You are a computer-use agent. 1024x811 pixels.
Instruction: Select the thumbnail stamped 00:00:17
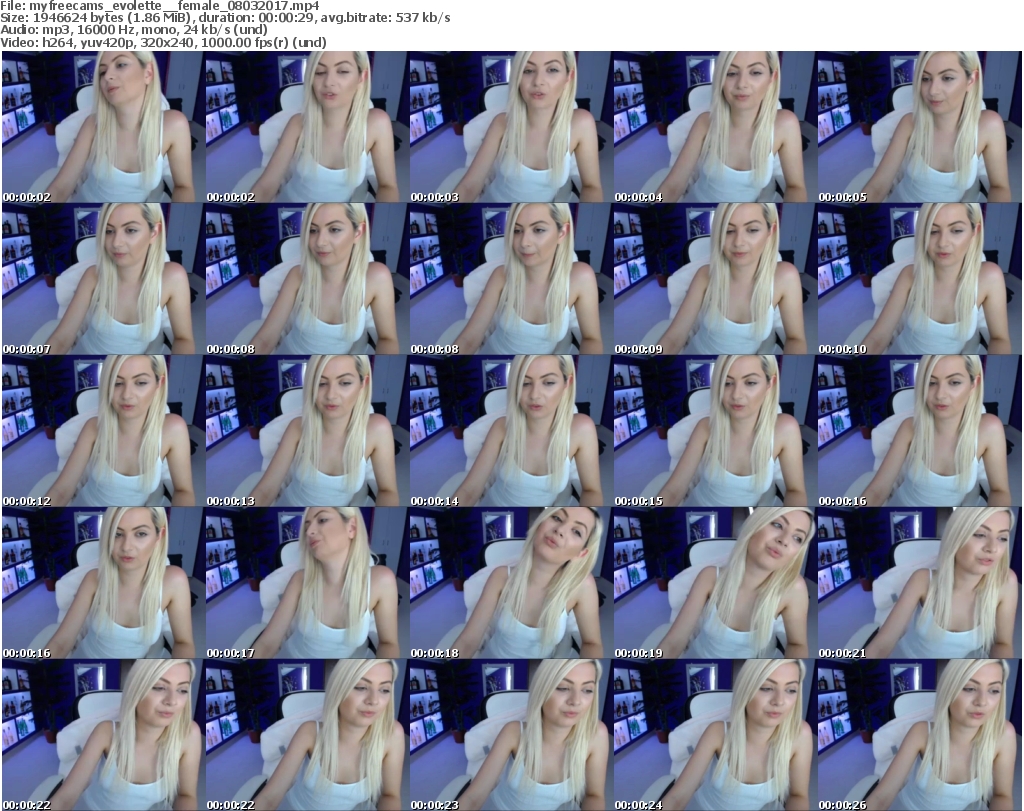(307, 583)
